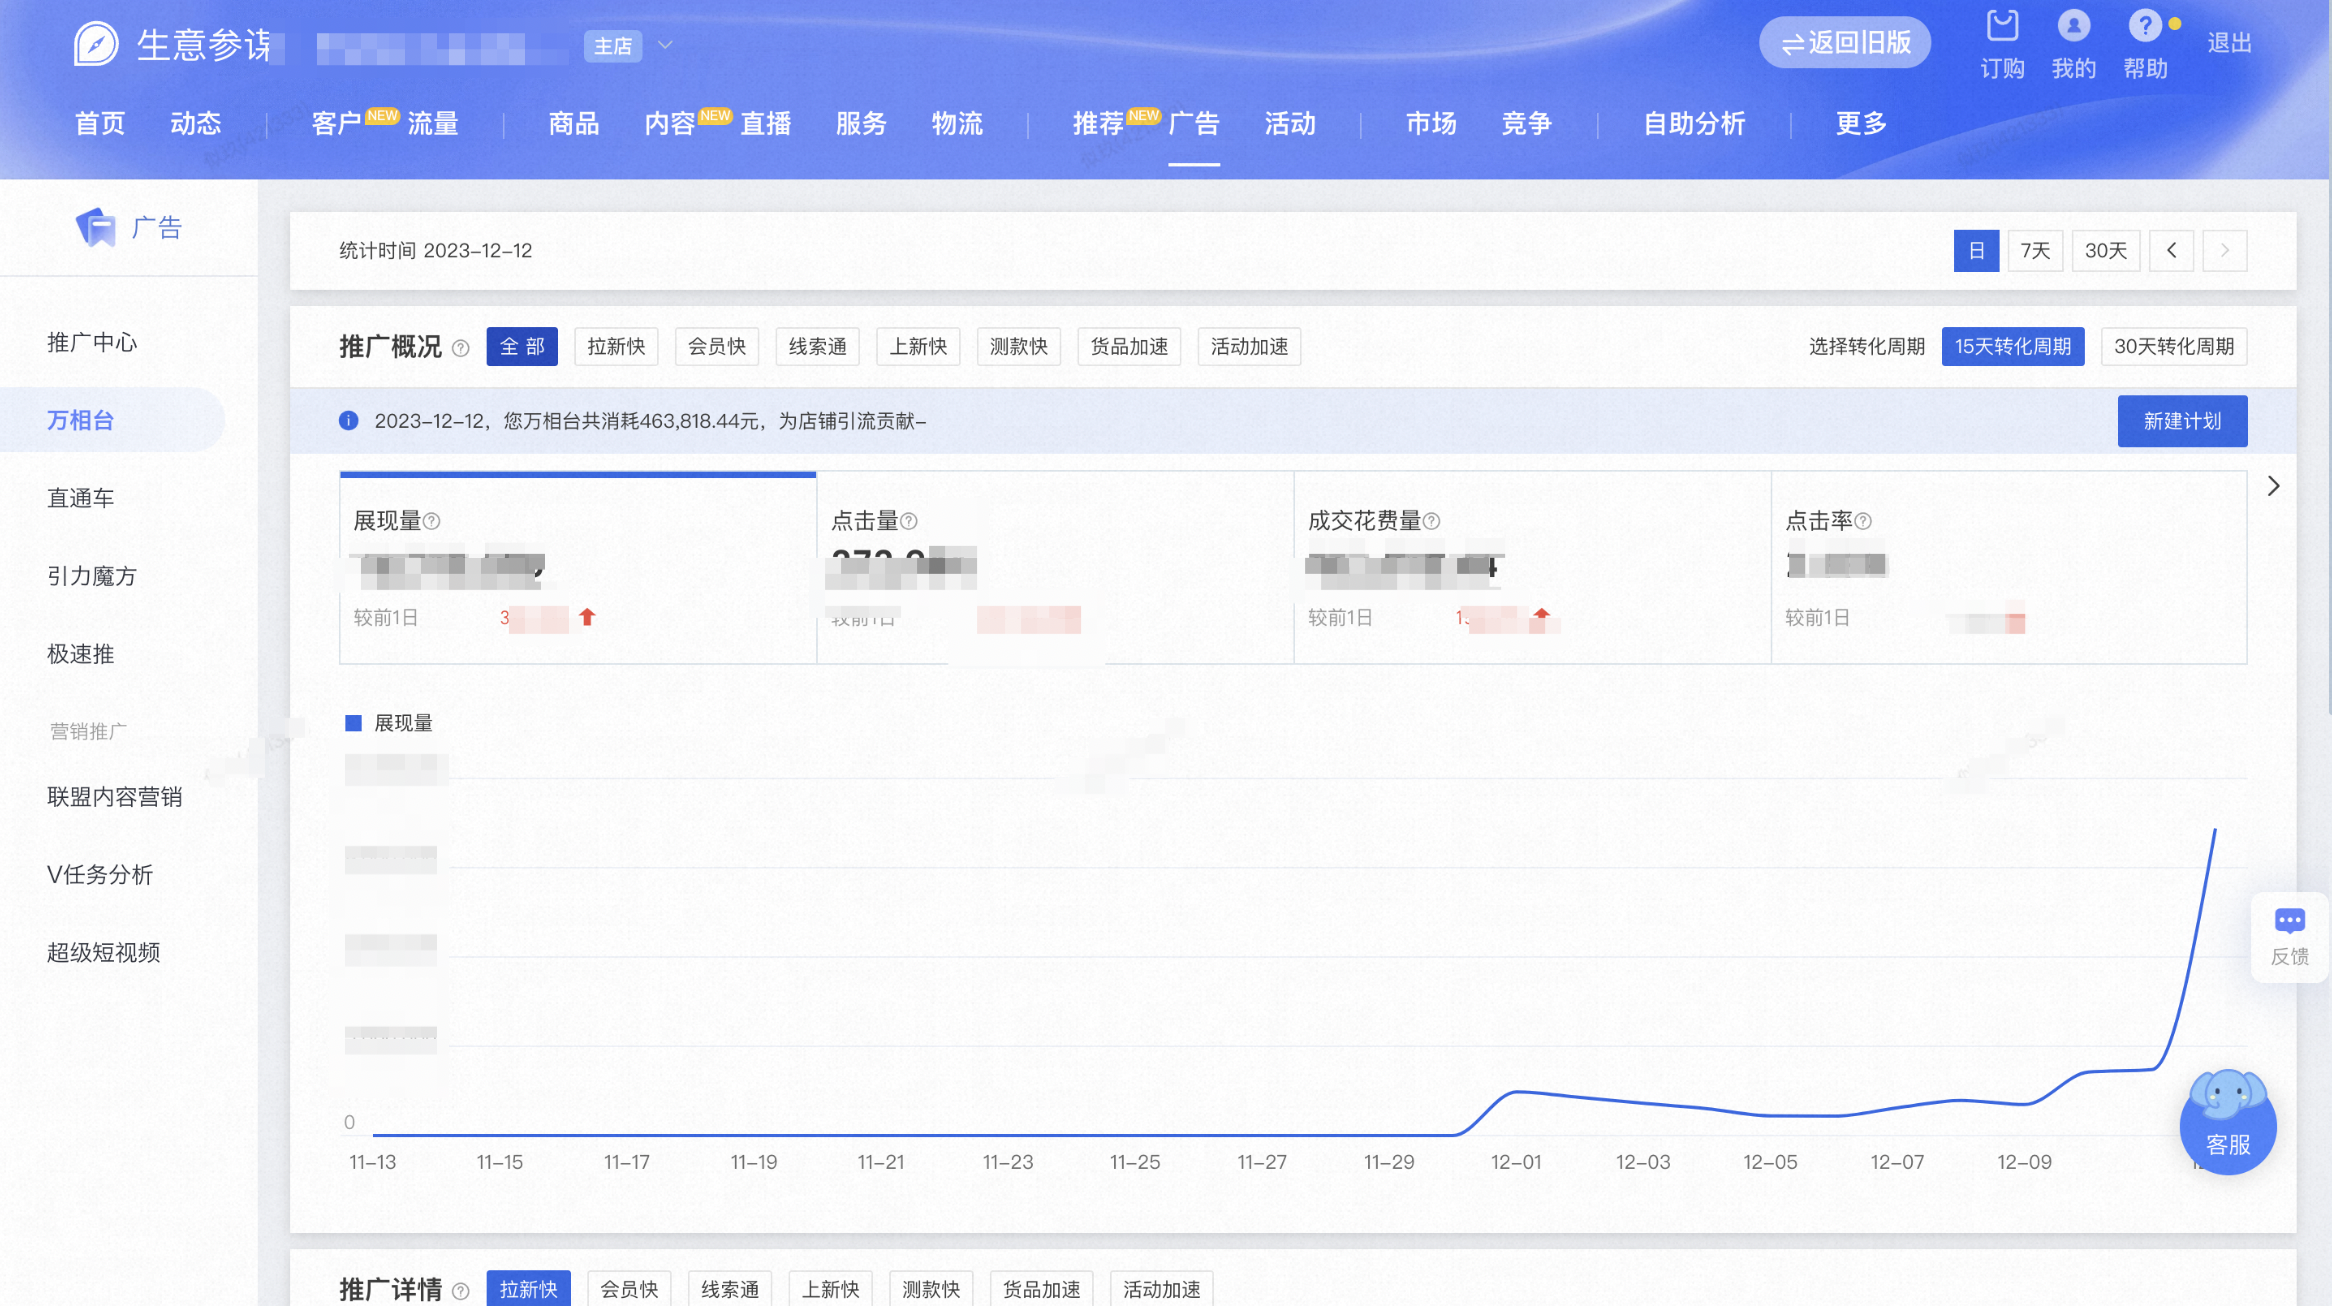The width and height of the screenshot is (2332, 1306).
Task: Open the 更多 navigation menu
Action: click(x=1861, y=123)
